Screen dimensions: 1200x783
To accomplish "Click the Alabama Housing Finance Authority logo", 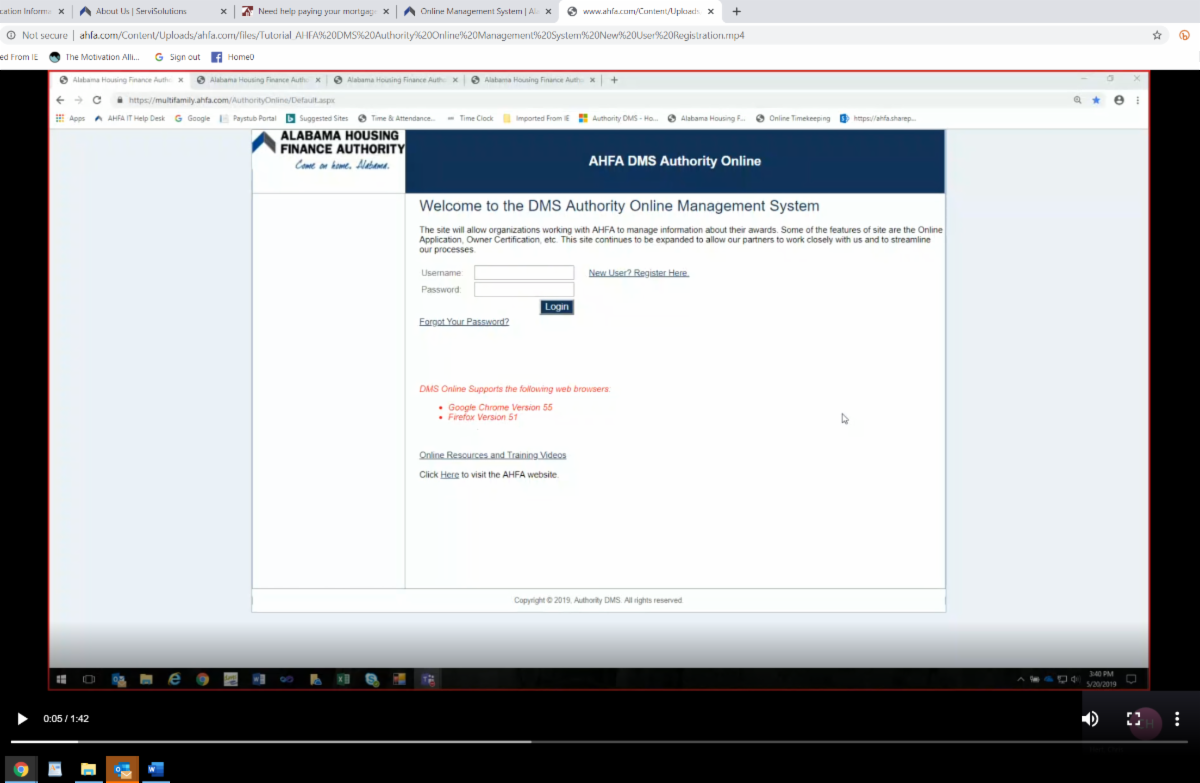I will pyautogui.click(x=328, y=150).
